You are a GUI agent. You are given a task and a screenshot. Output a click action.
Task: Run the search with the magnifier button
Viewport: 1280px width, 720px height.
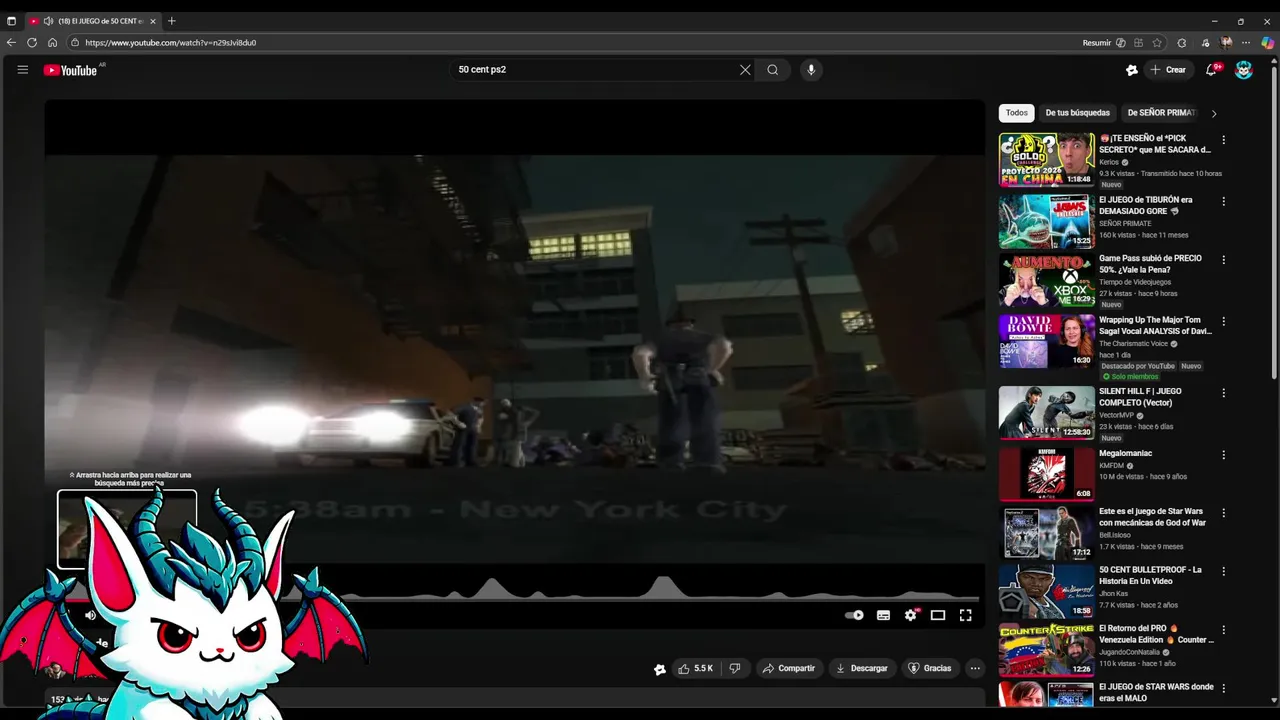coord(773,70)
